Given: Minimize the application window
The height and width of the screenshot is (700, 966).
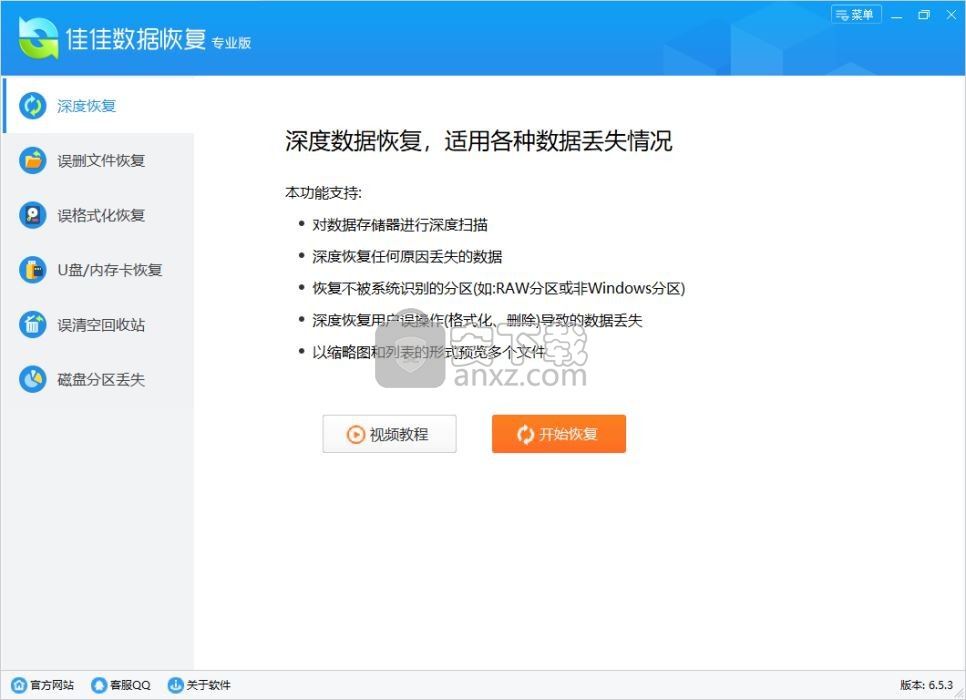Looking at the screenshot, I should (896, 15).
